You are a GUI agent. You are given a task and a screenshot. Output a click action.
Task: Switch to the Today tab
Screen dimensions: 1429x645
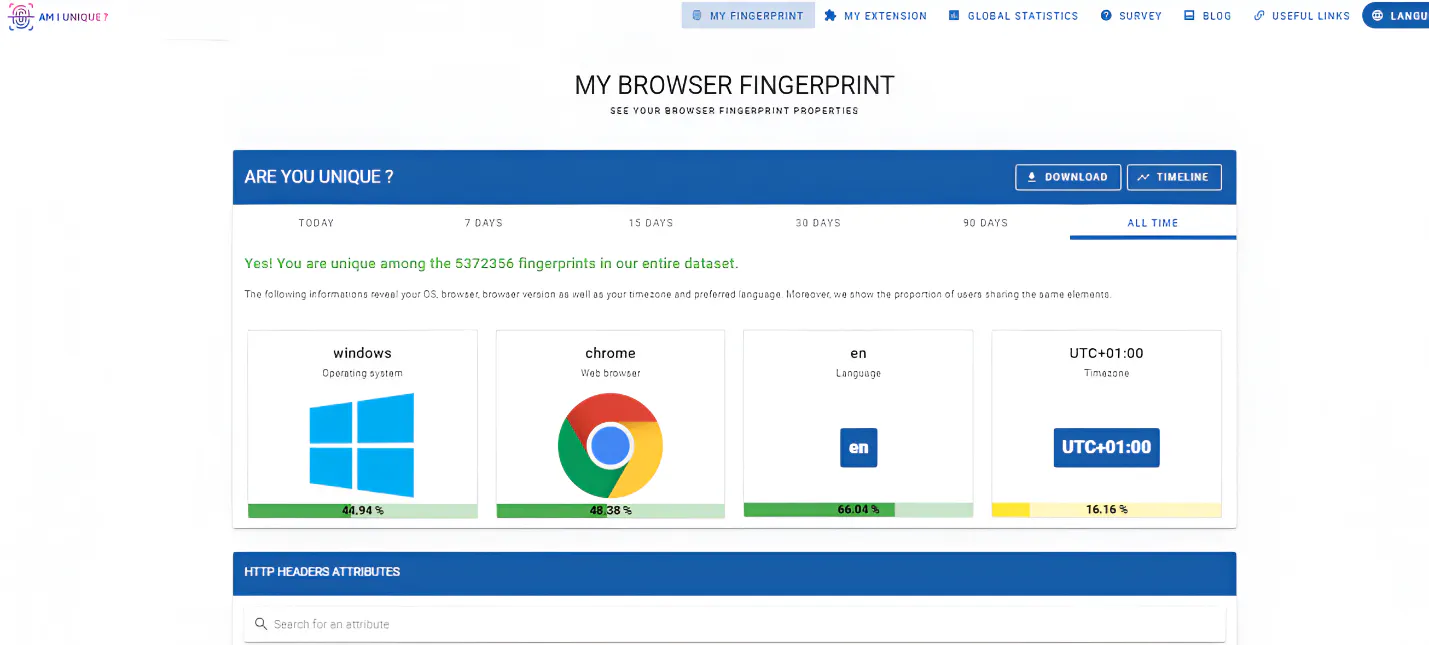tap(316, 223)
